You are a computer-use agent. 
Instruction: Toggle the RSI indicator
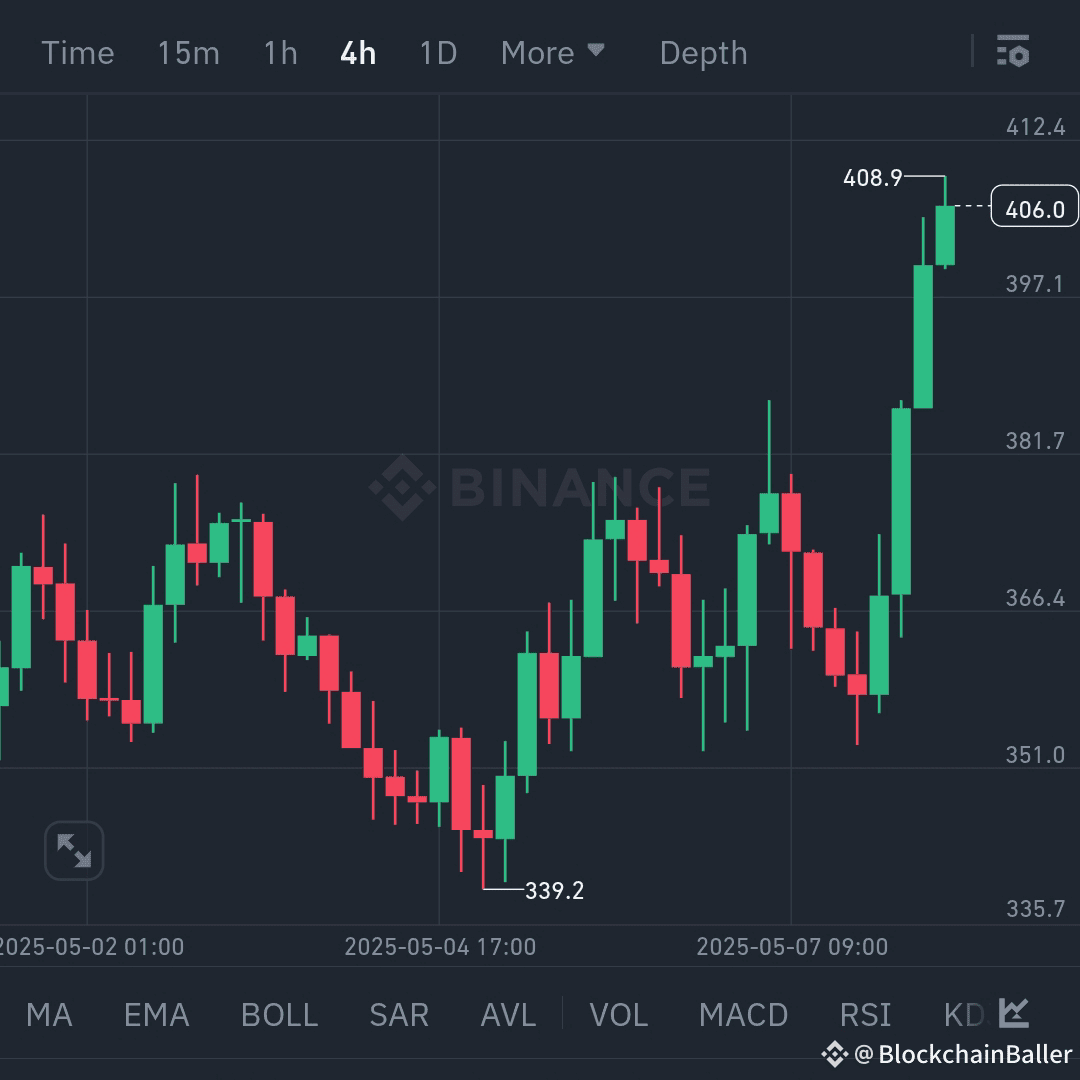tap(865, 1014)
